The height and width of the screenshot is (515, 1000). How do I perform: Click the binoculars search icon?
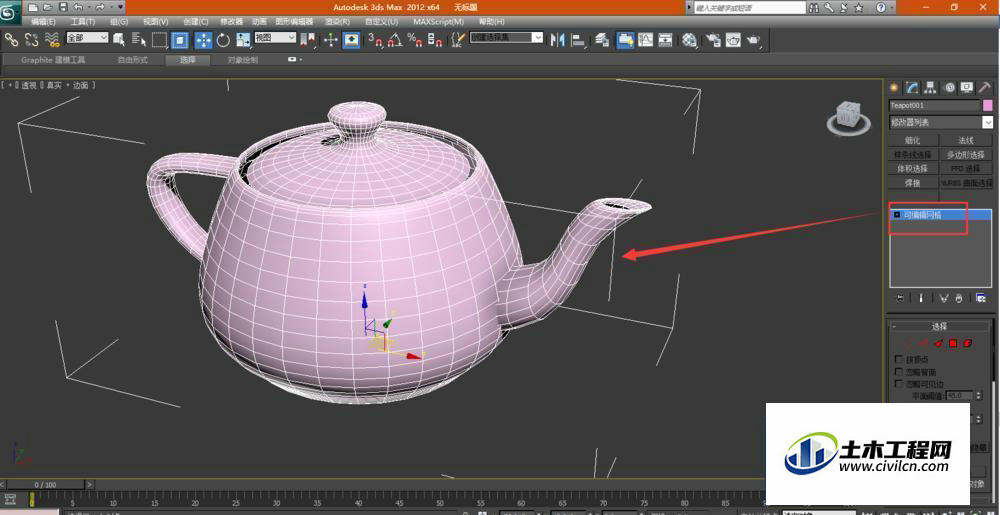pos(814,8)
